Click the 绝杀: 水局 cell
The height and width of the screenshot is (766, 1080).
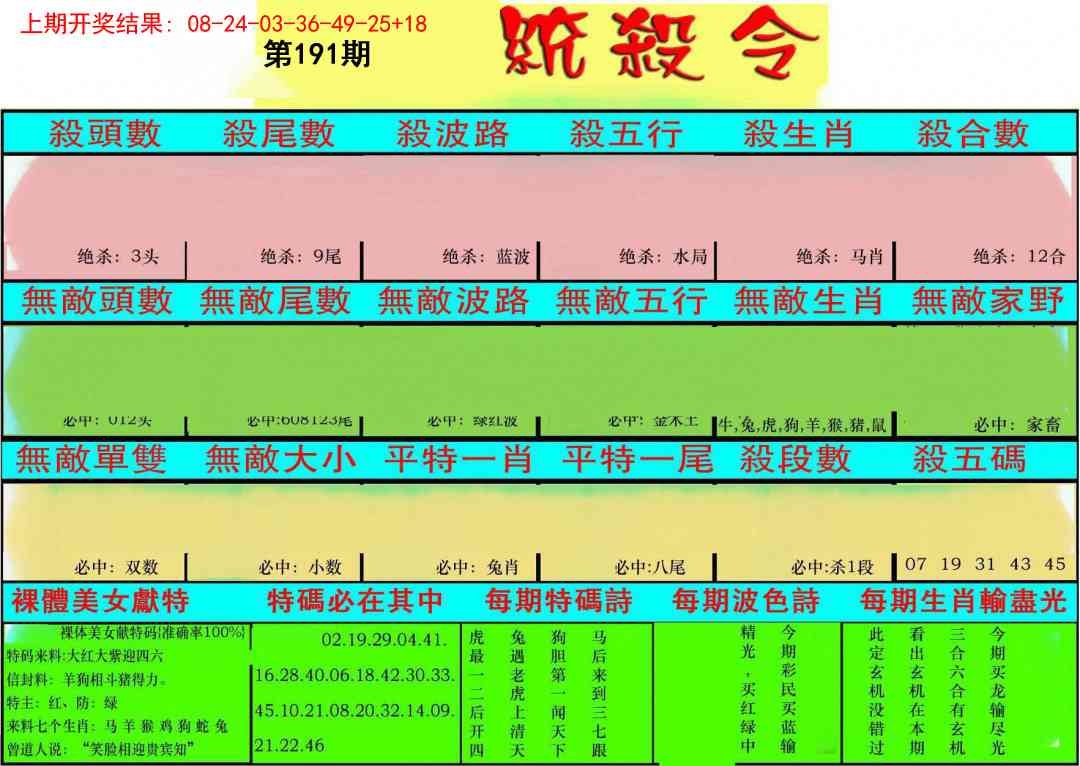pyautogui.click(x=663, y=257)
